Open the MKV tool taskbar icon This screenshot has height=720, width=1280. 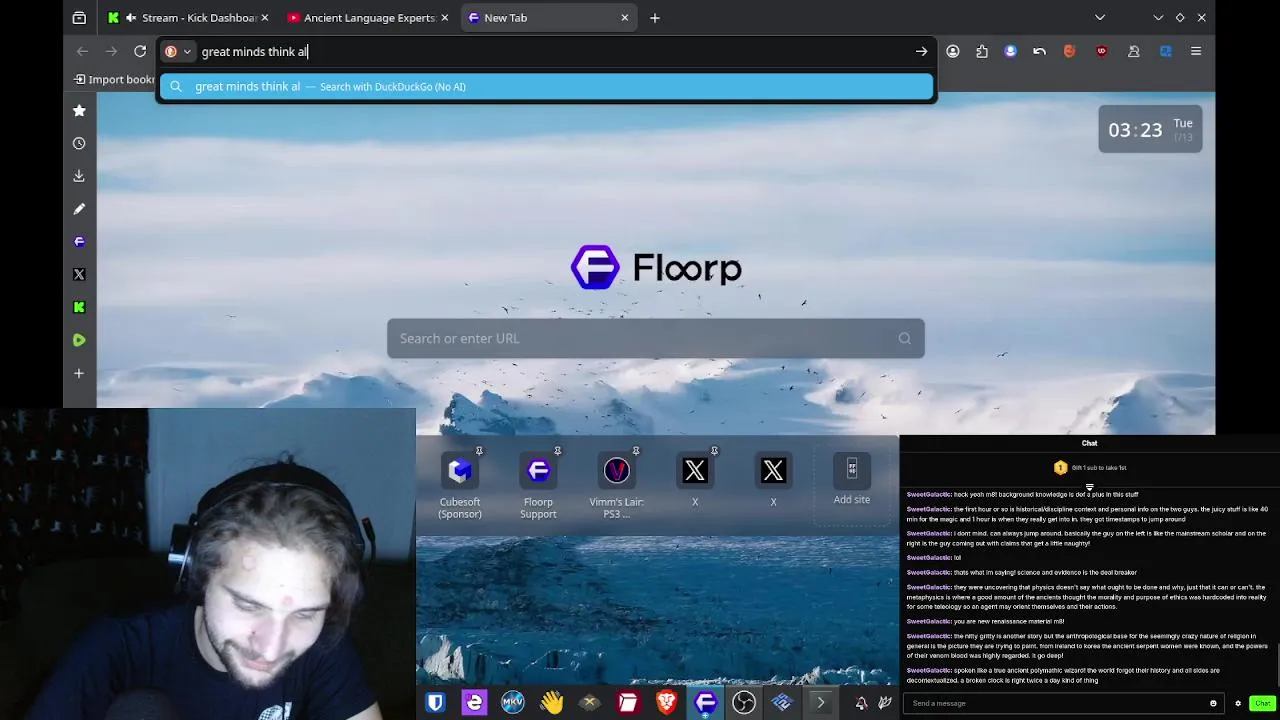pyautogui.click(x=513, y=703)
